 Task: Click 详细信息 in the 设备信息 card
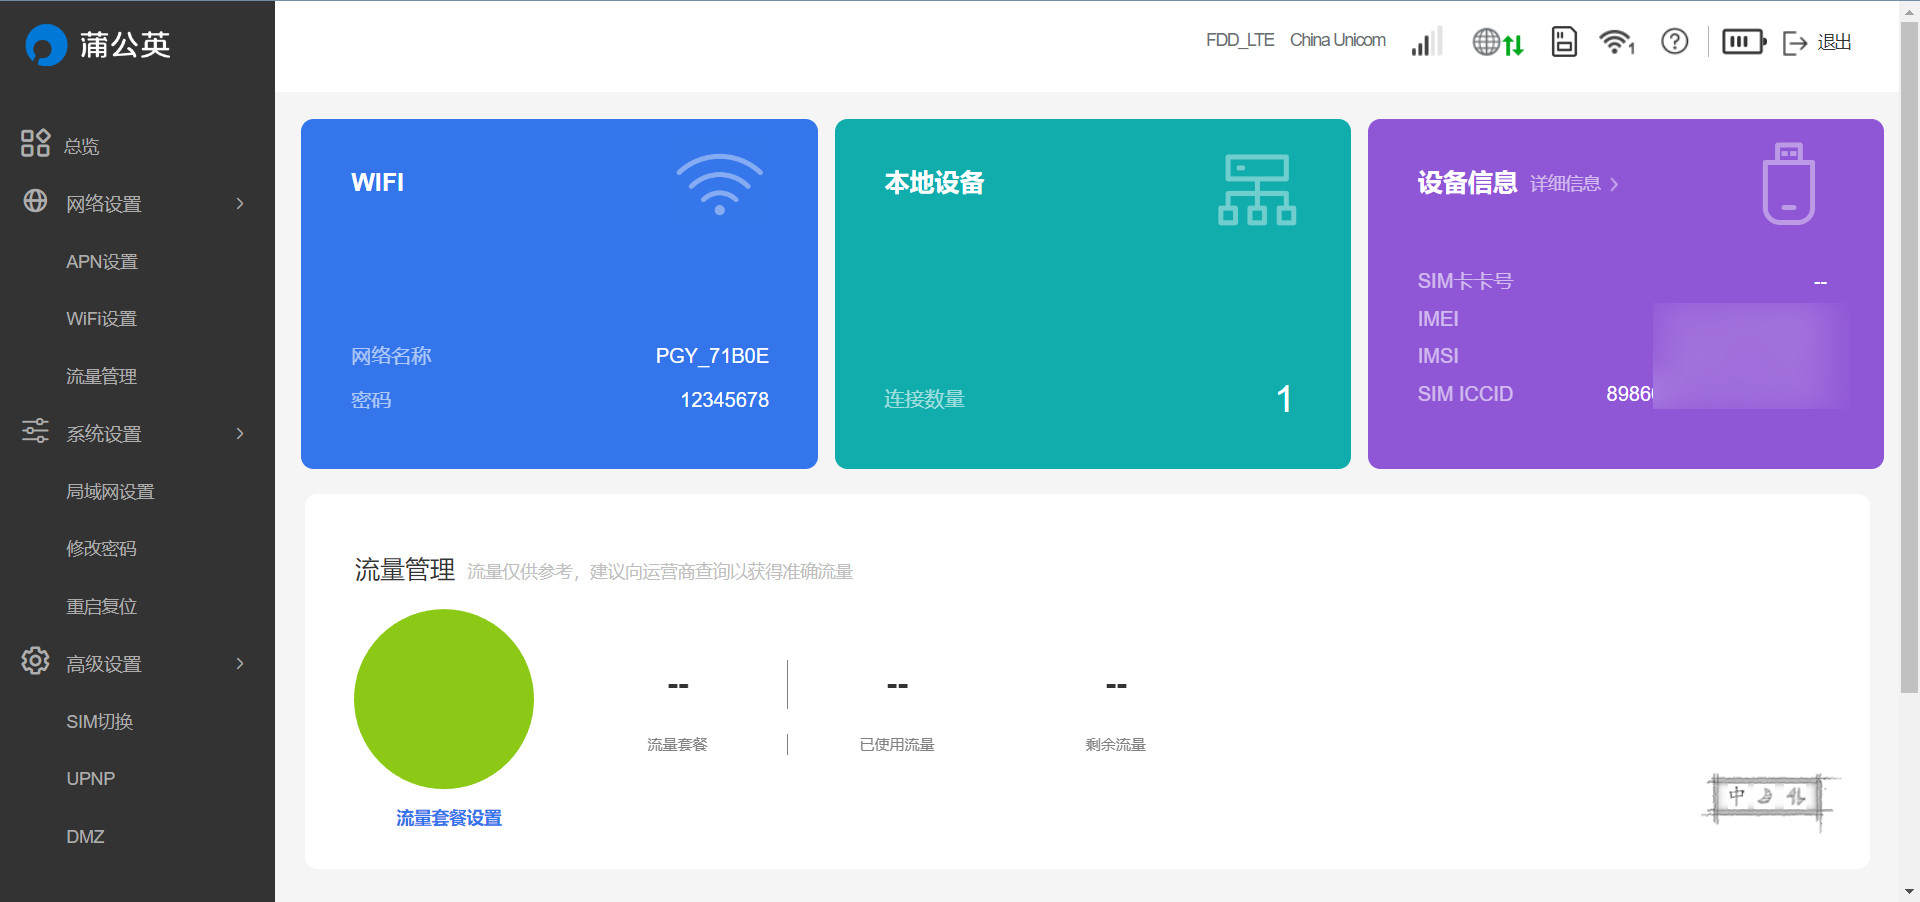click(1566, 184)
